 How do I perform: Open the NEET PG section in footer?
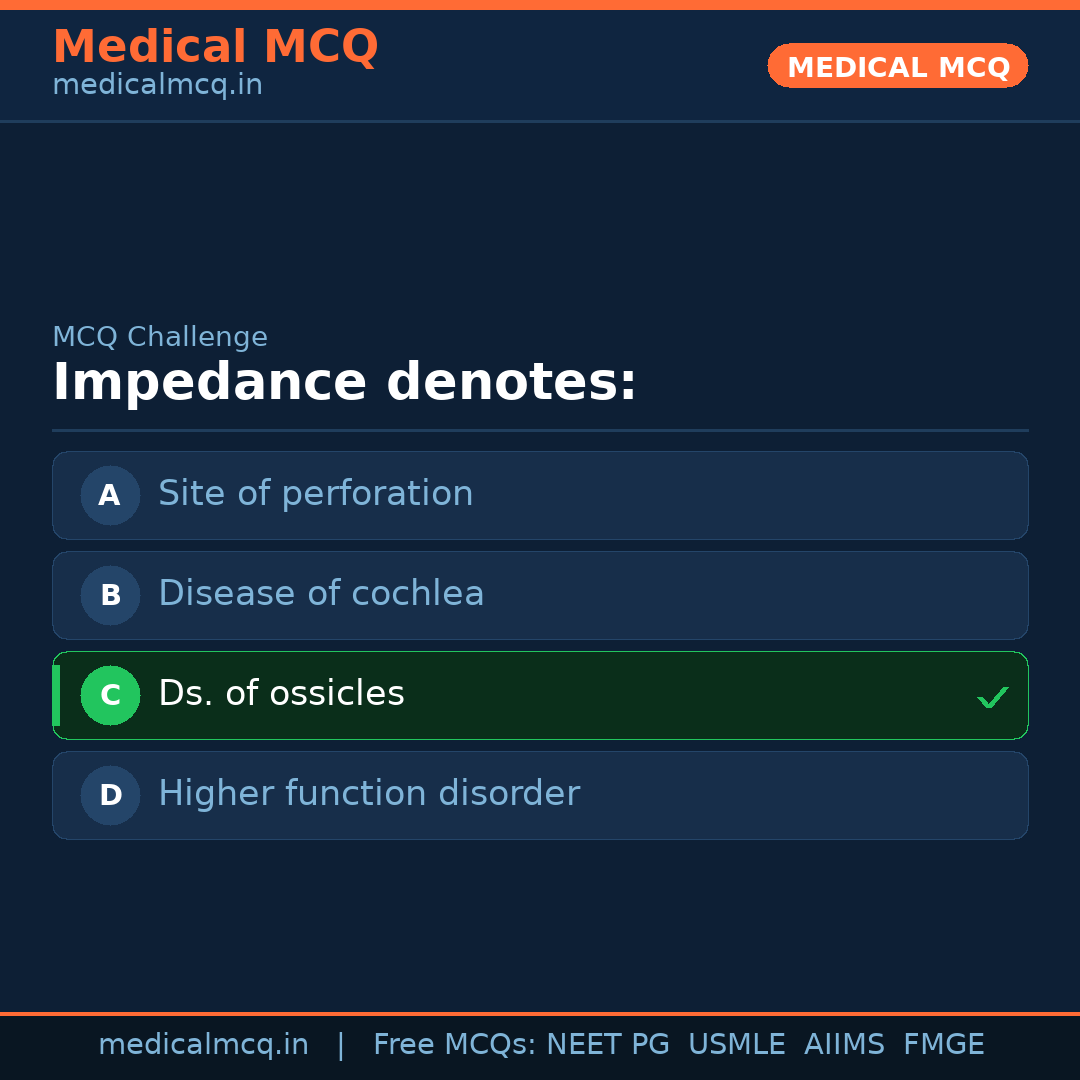coord(607,1043)
